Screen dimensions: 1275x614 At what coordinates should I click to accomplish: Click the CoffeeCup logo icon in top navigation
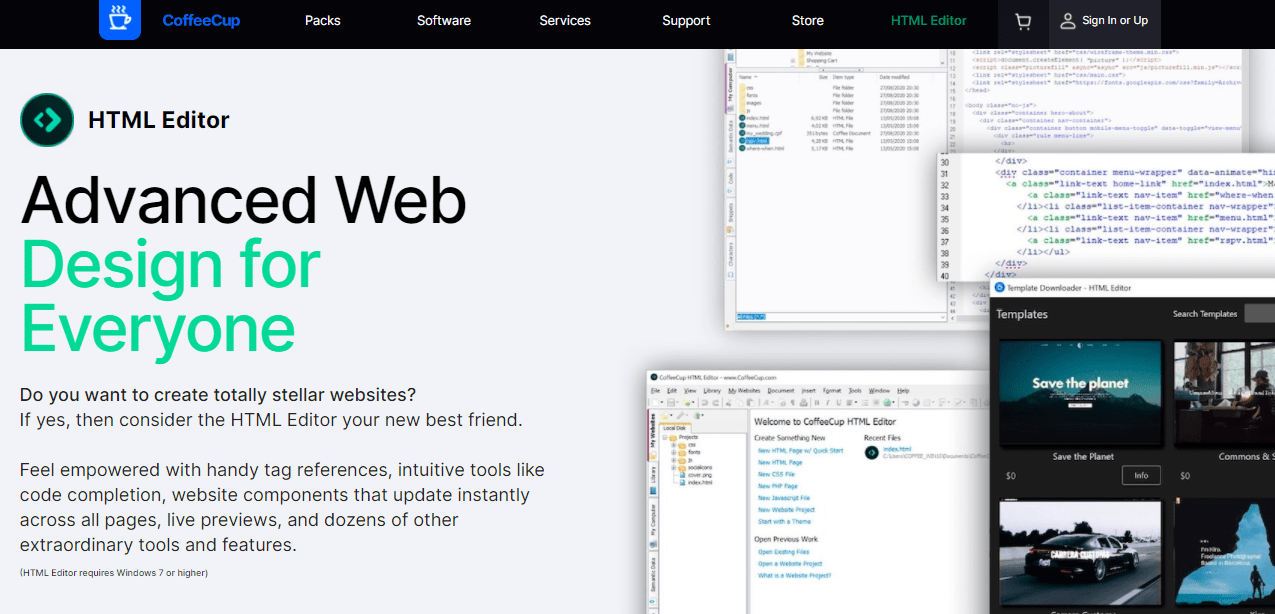click(x=118, y=20)
